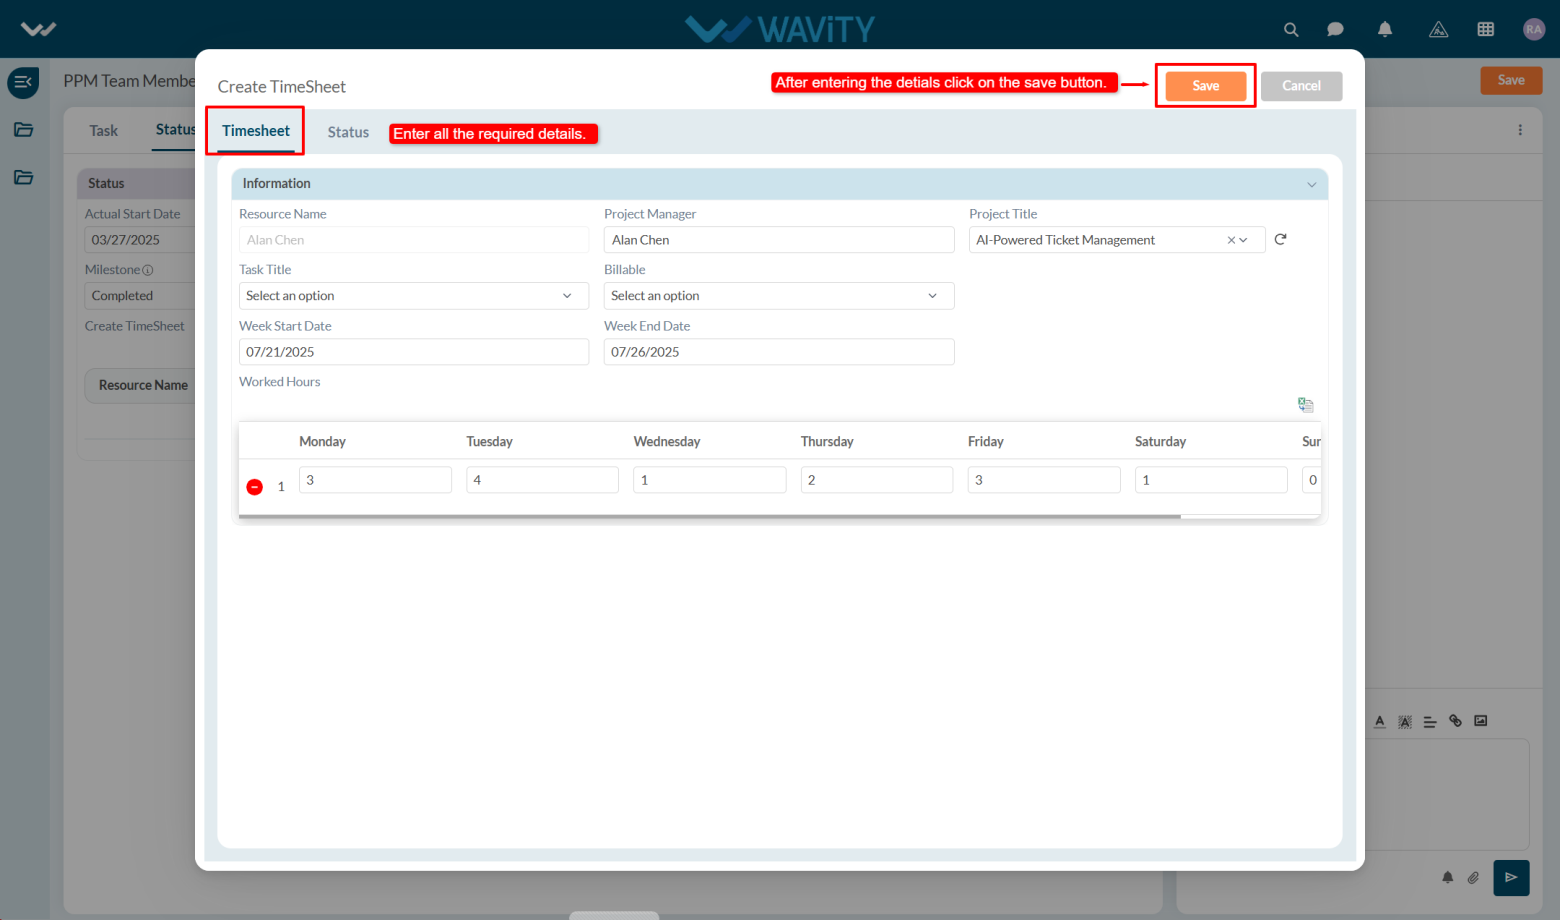
Task: Insert an image in the comment box
Action: (x=1481, y=721)
